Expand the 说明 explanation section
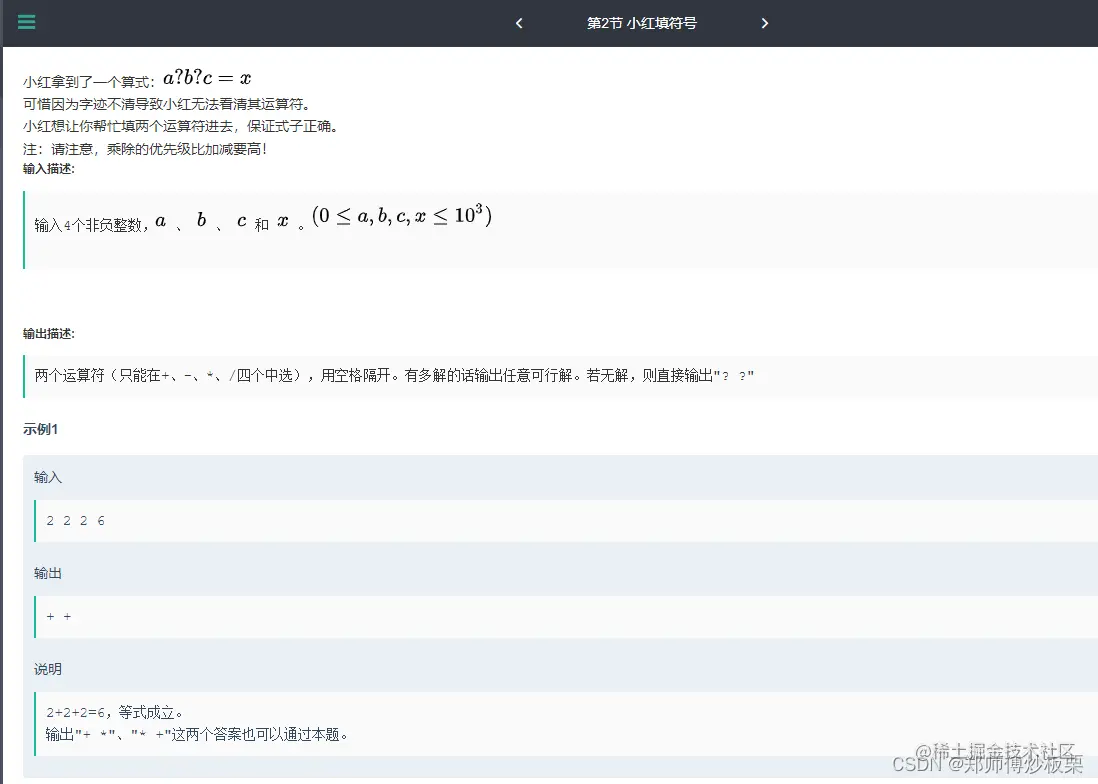1098x784 pixels. (48, 668)
